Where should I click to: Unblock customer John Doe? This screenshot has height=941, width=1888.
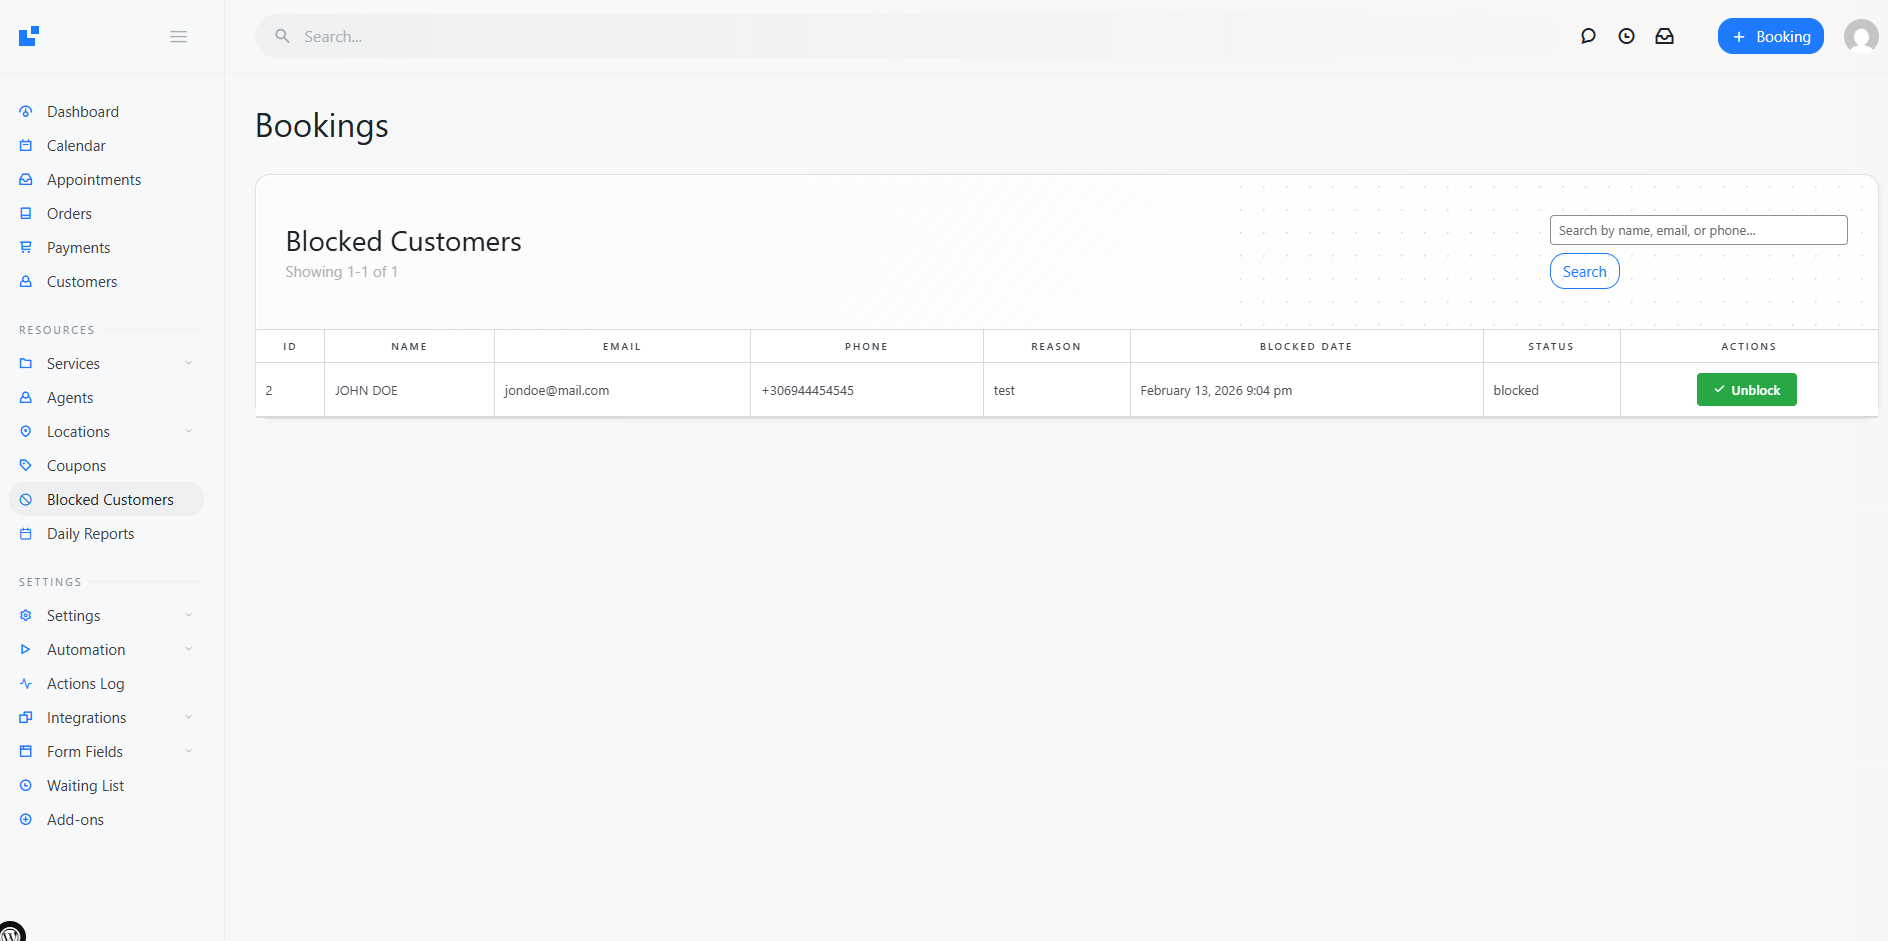click(x=1746, y=390)
